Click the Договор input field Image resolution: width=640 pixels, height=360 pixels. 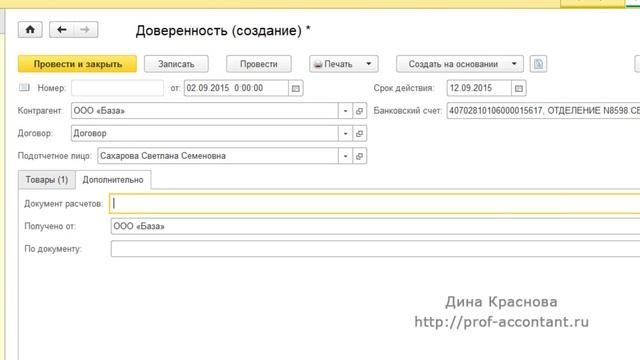(205, 133)
